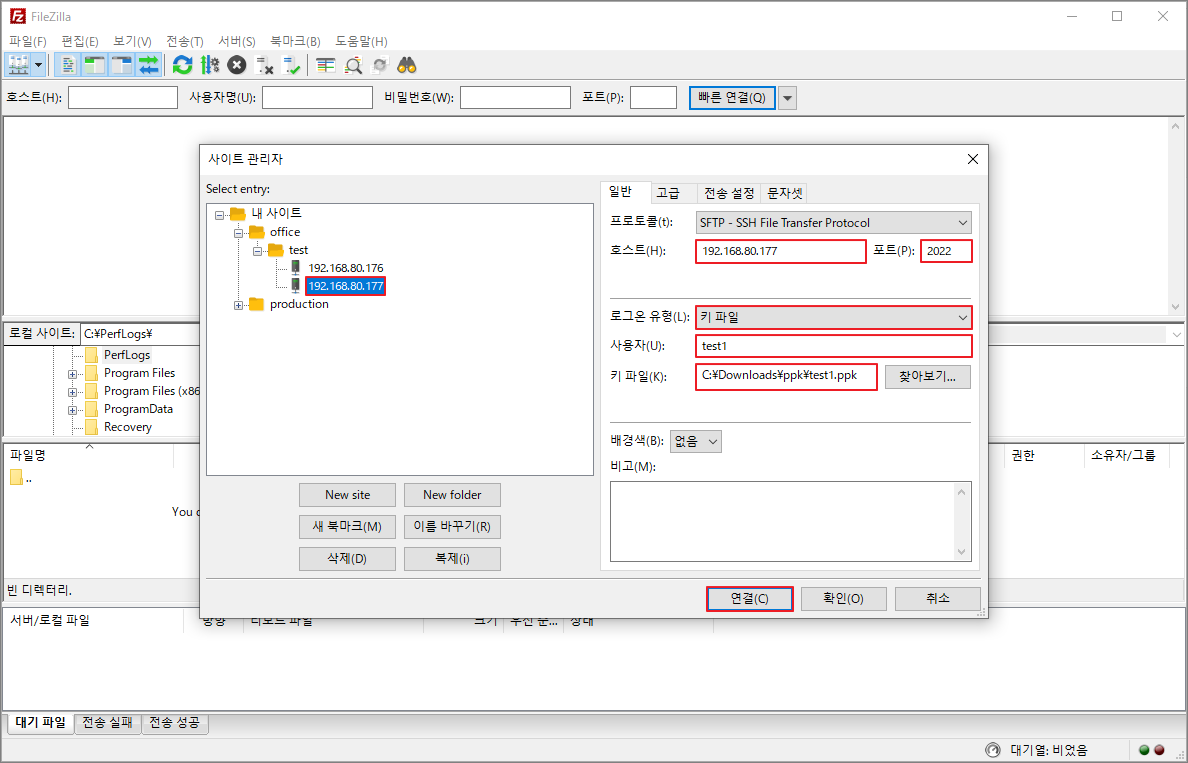The width and height of the screenshot is (1188, 763).
Task: Click the 연결(C) connect button
Action: pyautogui.click(x=749, y=599)
